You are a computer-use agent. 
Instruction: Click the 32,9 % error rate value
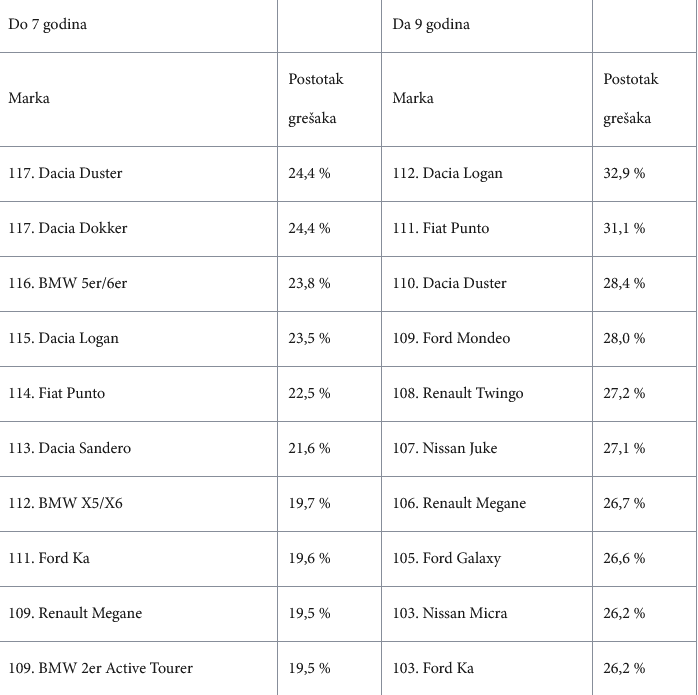(x=624, y=173)
